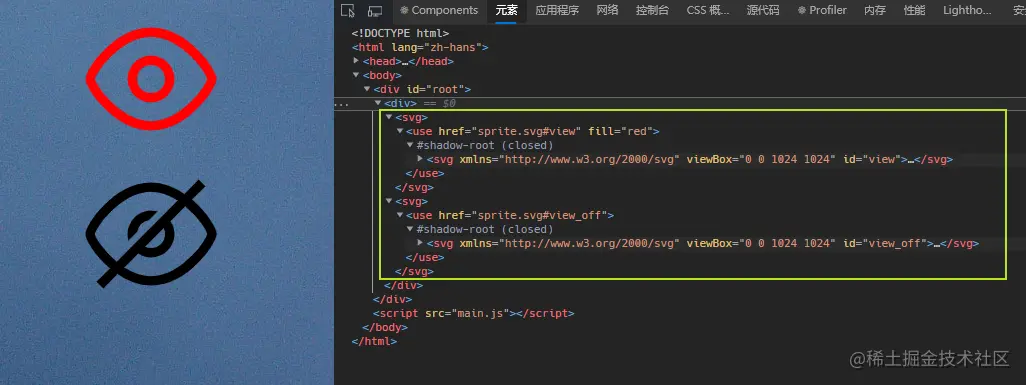Switch to the 源代码 tab
This screenshot has height=385, width=1026.
(x=764, y=10)
